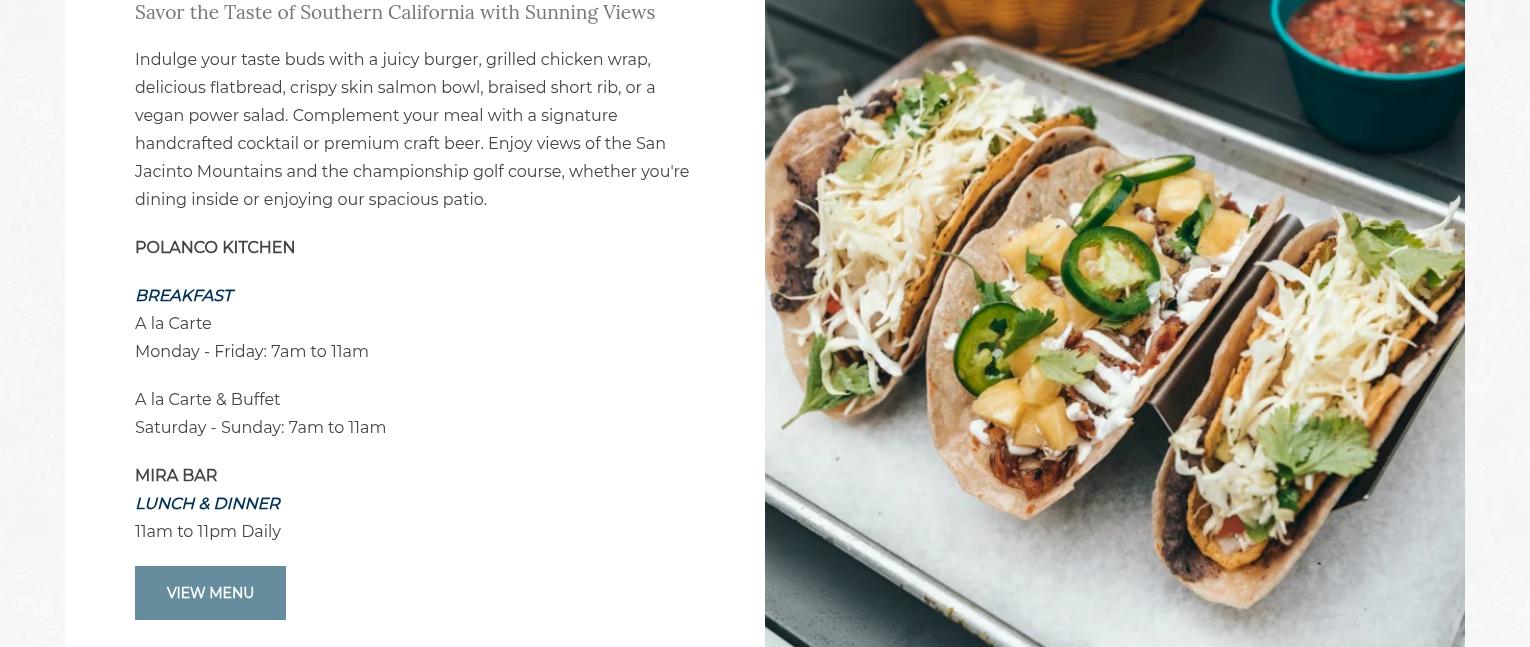Select the 'Savor the Taste' heading

pyautogui.click(x=395, y=12)
